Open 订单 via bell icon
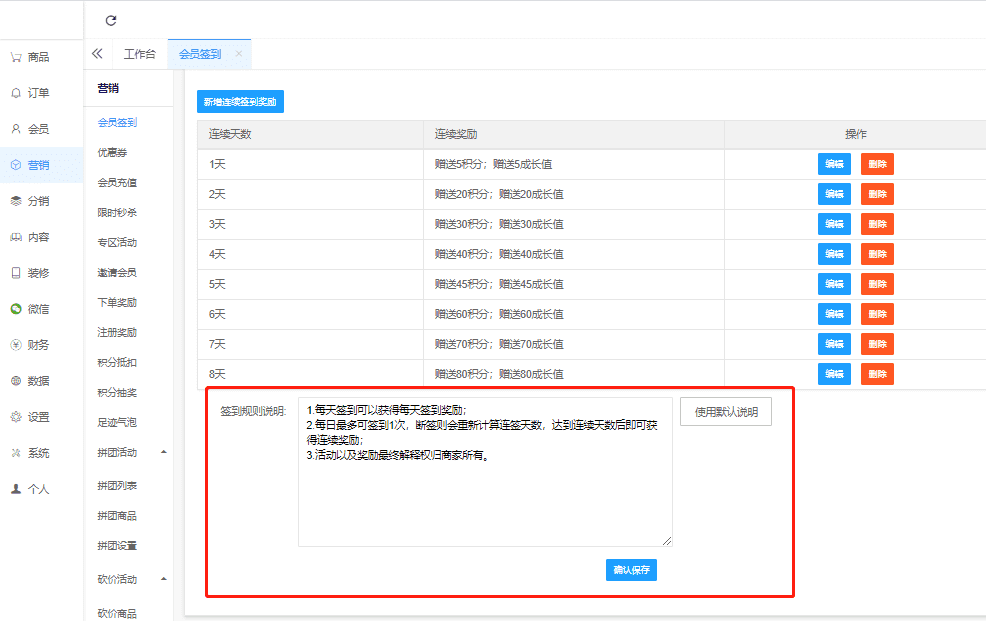The height and width of the screenshot is (621, 986). tap(16, 93)
